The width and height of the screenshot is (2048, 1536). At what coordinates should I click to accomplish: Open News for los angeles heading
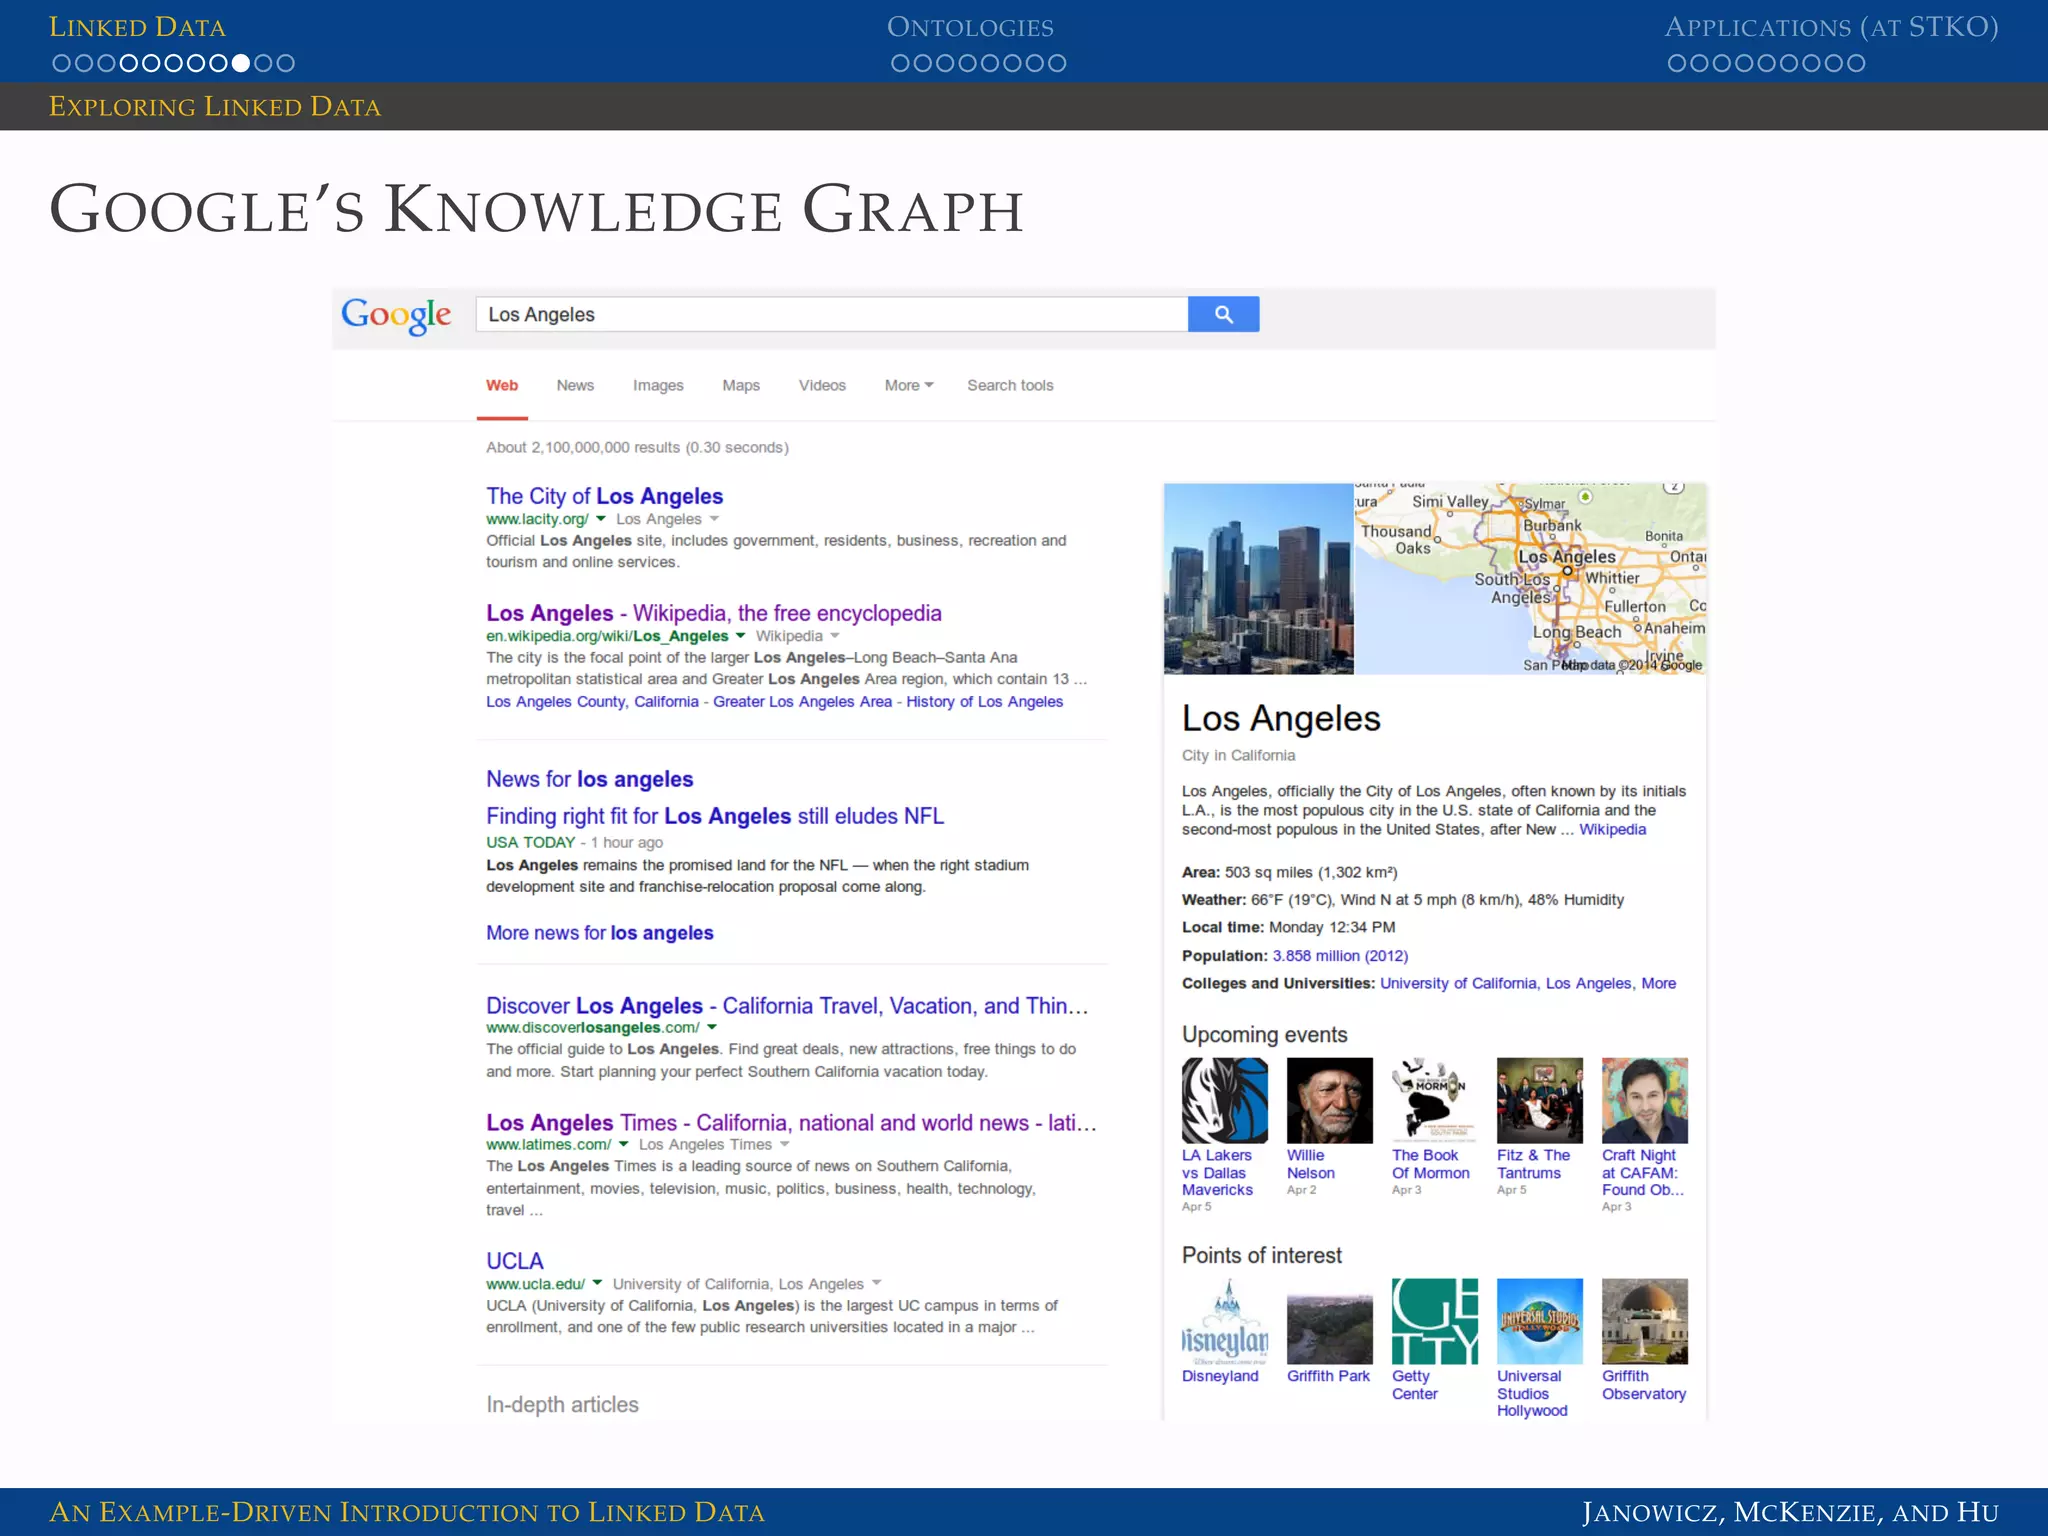[x=590, y=779]
